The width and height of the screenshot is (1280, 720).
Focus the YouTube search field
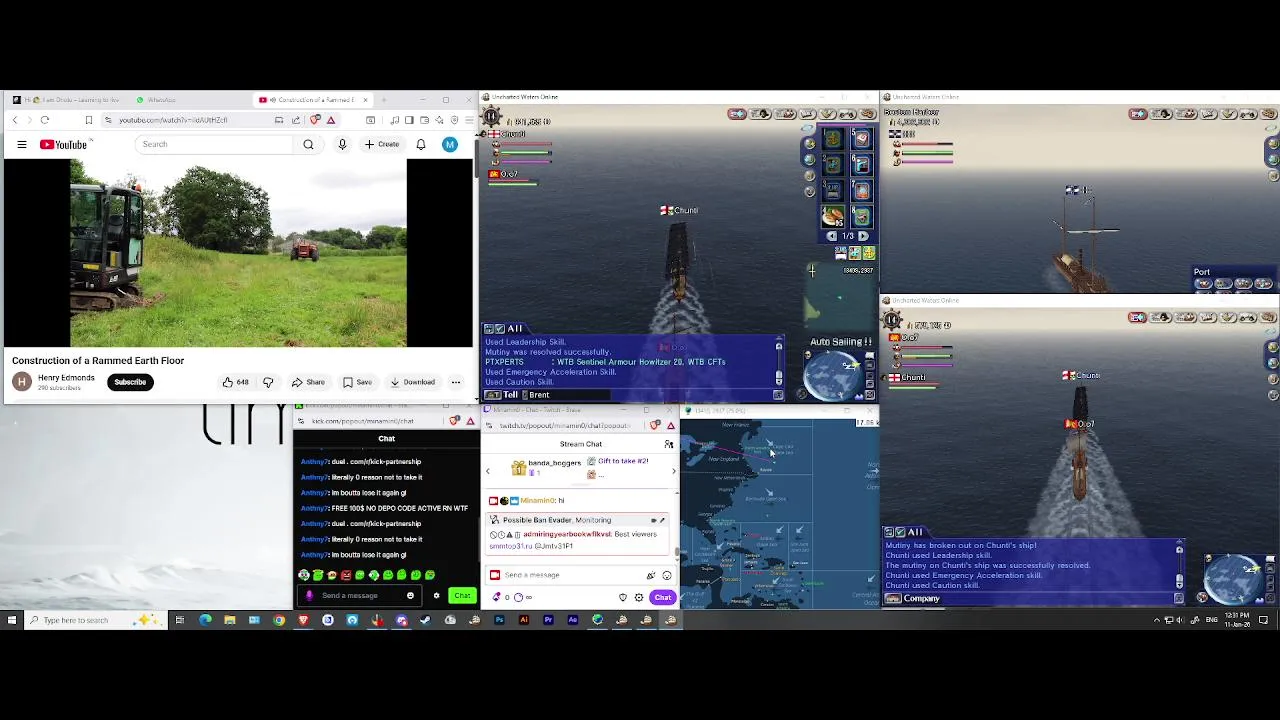215,144
